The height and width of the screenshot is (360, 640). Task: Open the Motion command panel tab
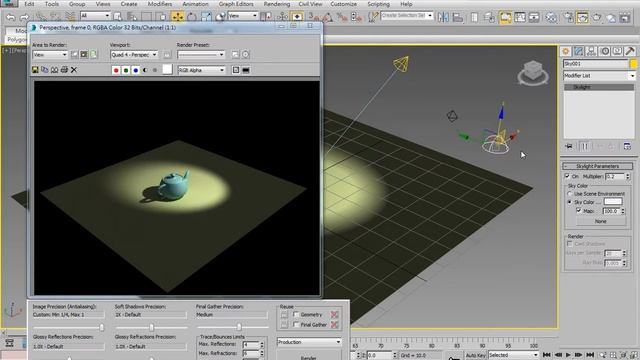(x=604, y=51)
